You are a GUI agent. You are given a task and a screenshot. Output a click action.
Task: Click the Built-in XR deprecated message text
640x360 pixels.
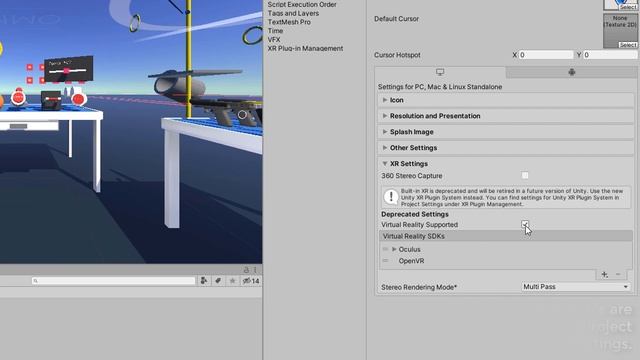[x=512, y=198]
